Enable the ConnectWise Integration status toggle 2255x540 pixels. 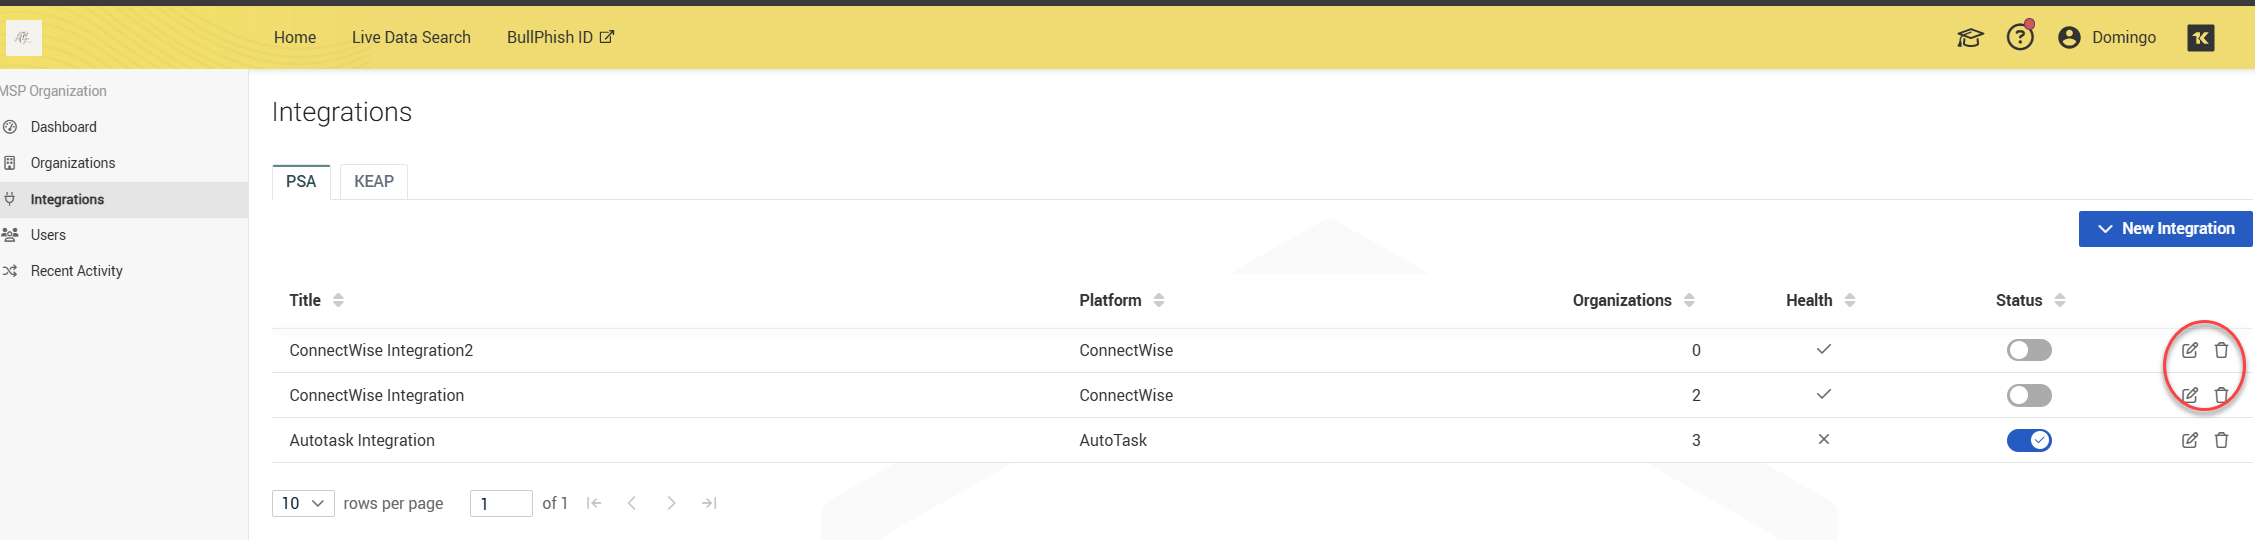tap(2028, 395)
